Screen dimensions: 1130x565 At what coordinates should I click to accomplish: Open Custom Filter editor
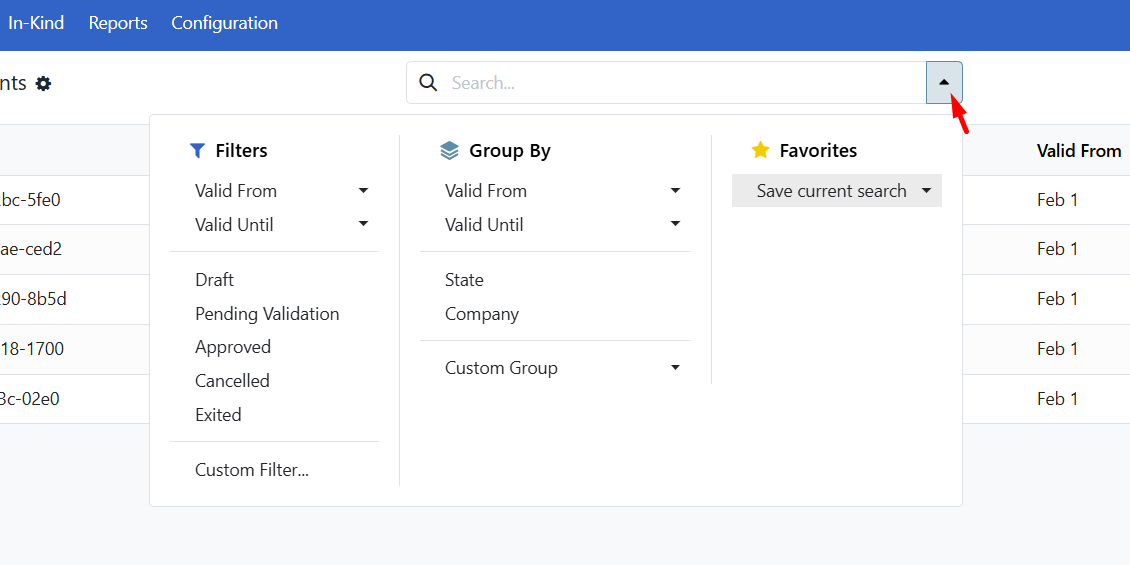(252, 470)
